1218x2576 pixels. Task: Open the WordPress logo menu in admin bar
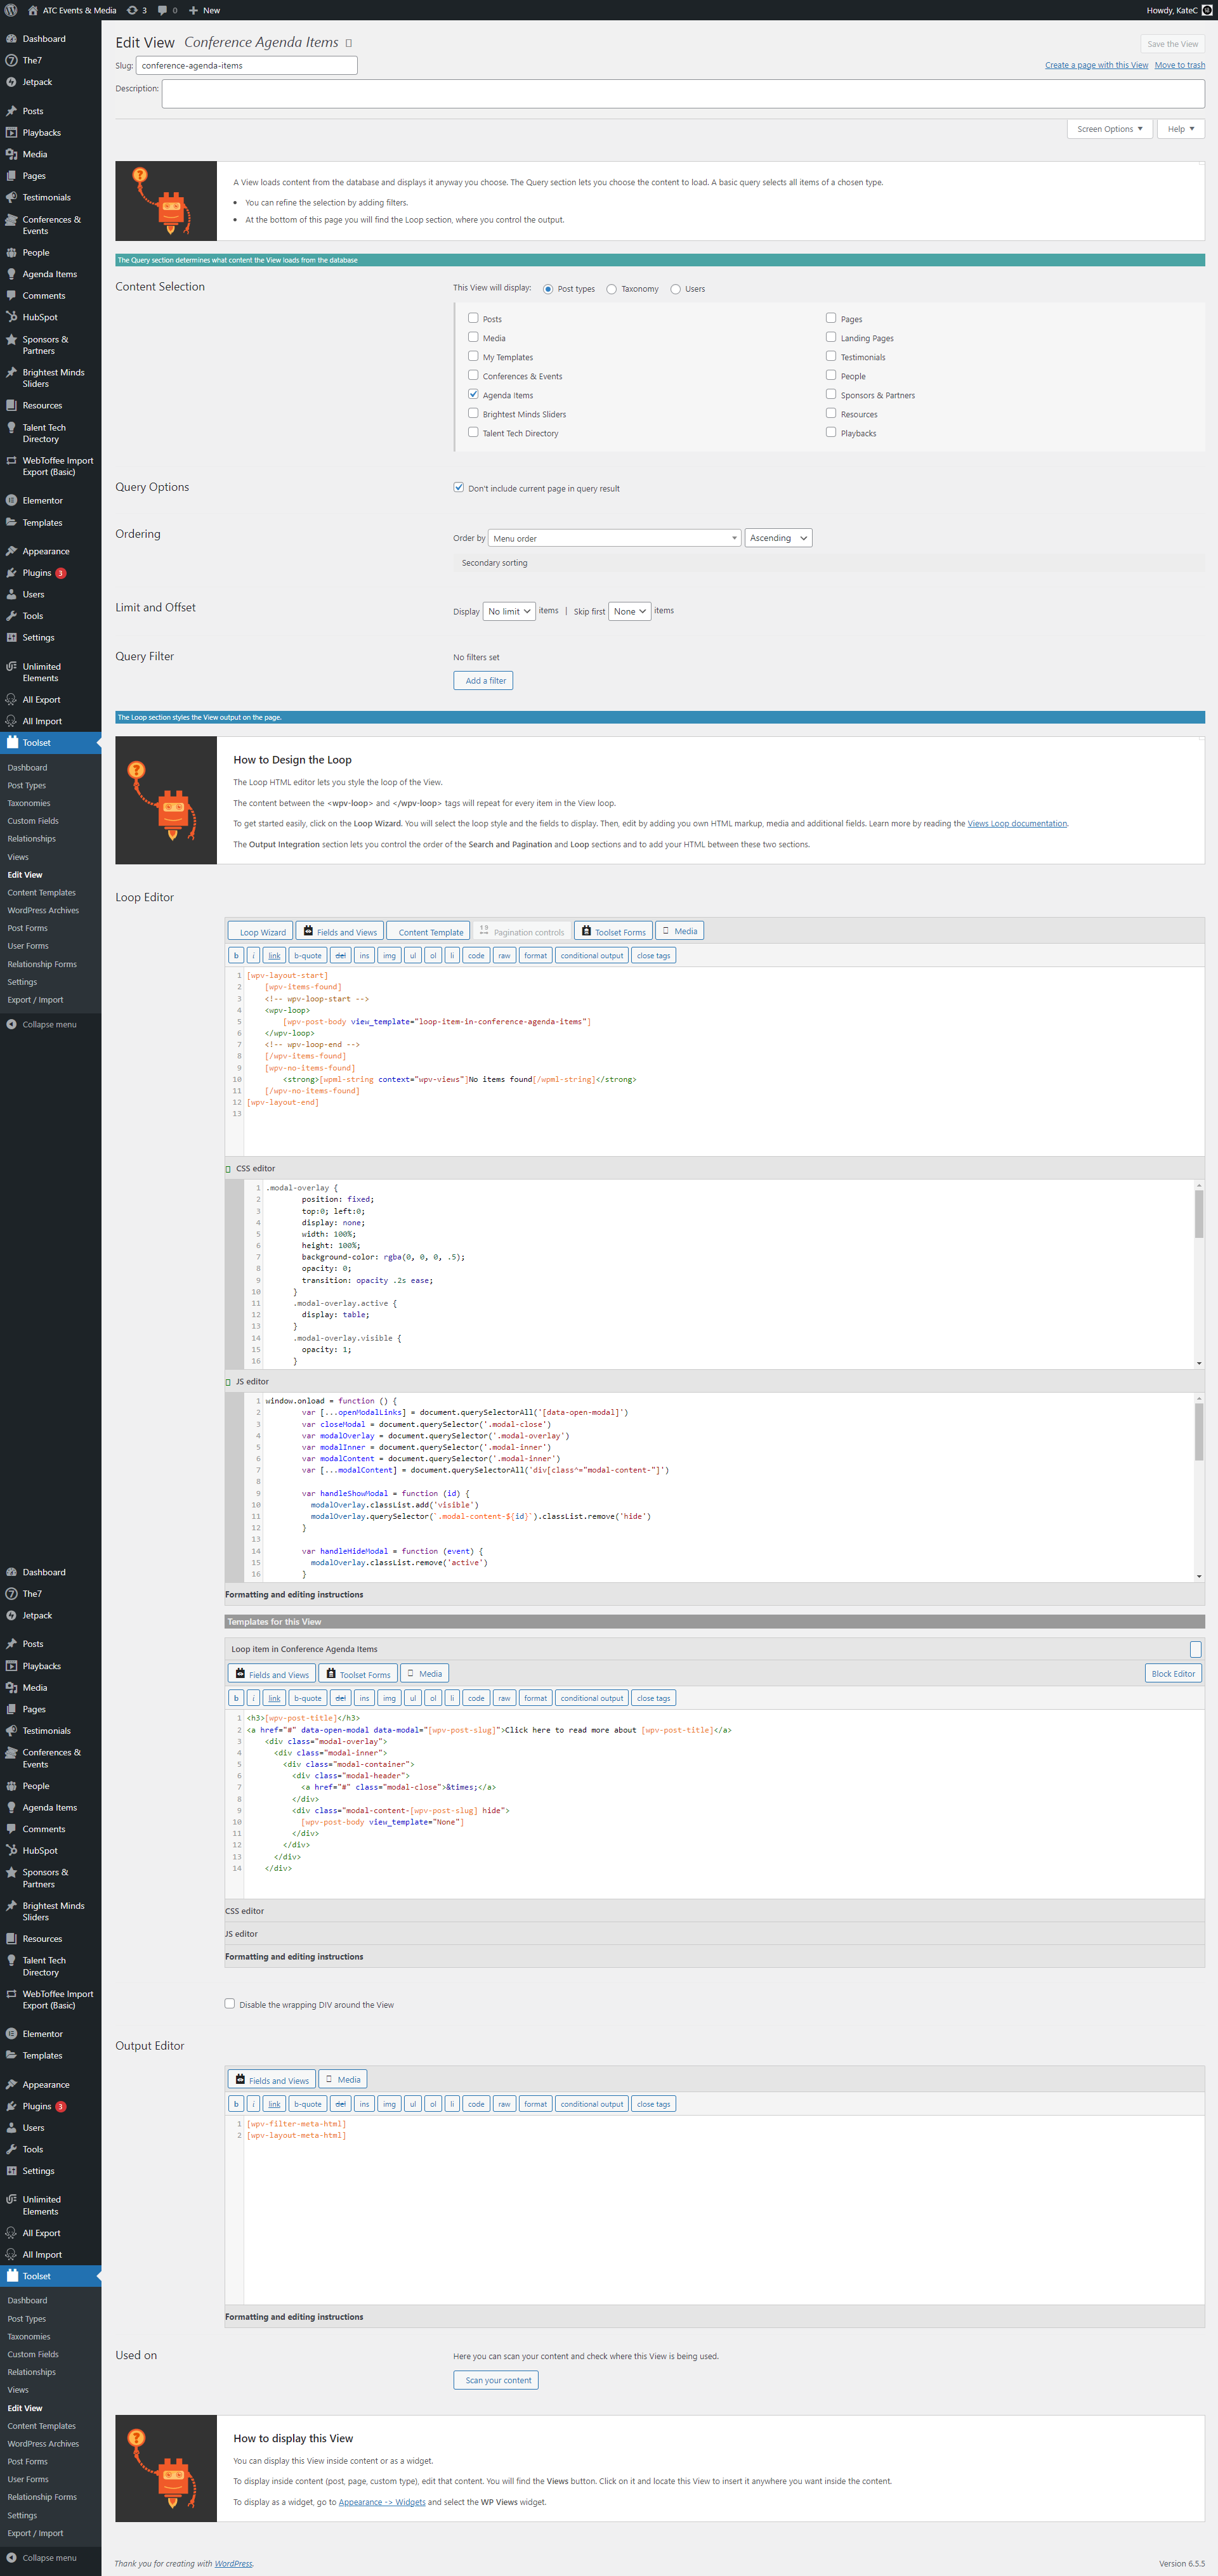coord(11,10)
